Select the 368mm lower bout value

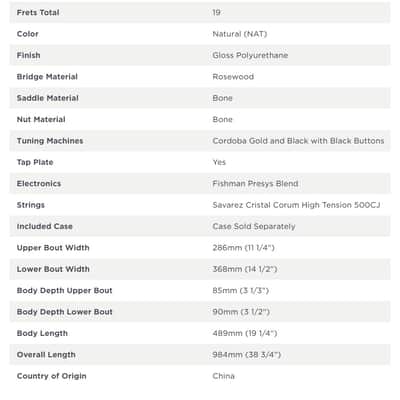click(x=245, y=269)
